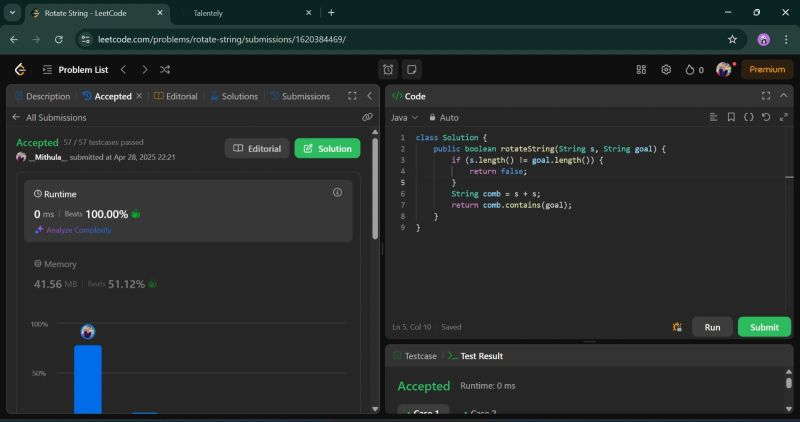Open the browser three-dot menu

(786, 39)
